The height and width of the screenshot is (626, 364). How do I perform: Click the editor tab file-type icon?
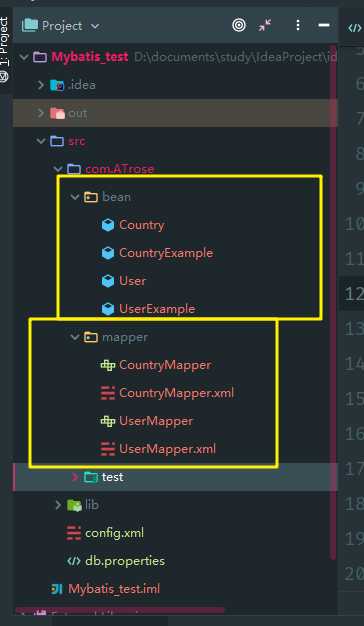point(354,28)
